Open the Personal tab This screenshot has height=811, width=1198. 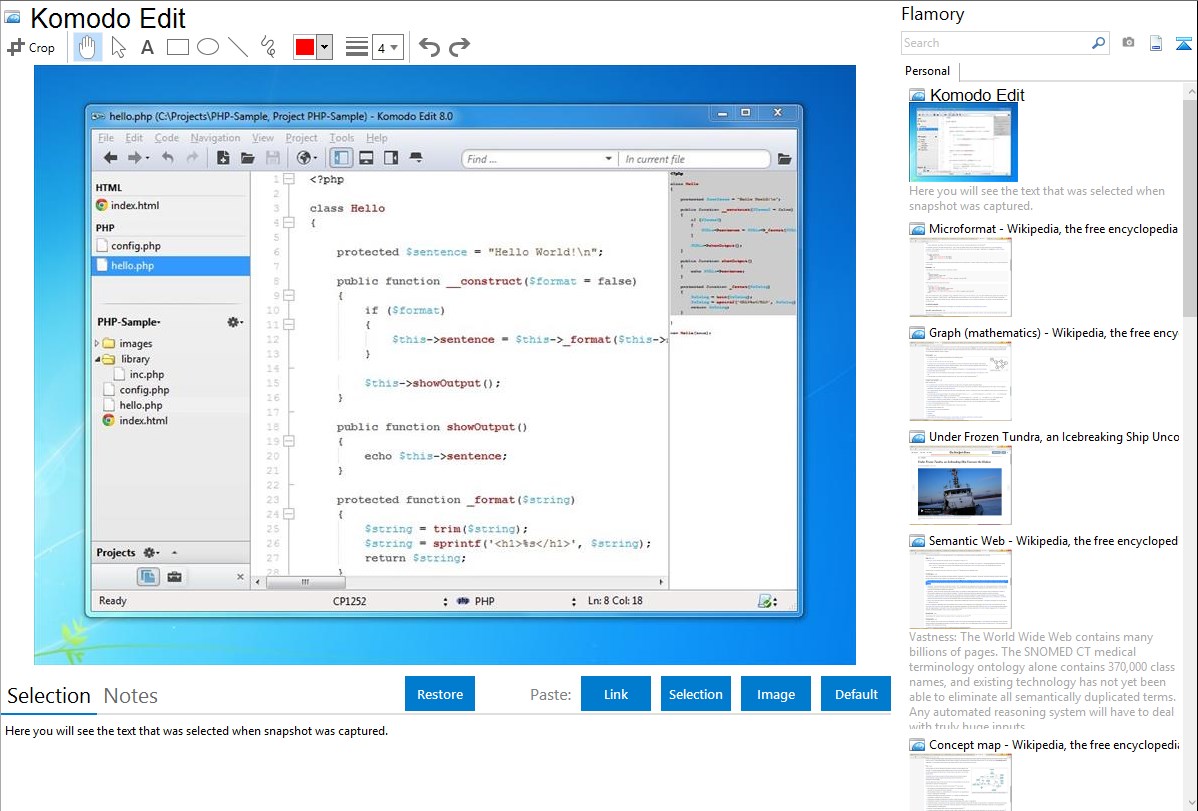pyautogui.click(x=928, y=71)
